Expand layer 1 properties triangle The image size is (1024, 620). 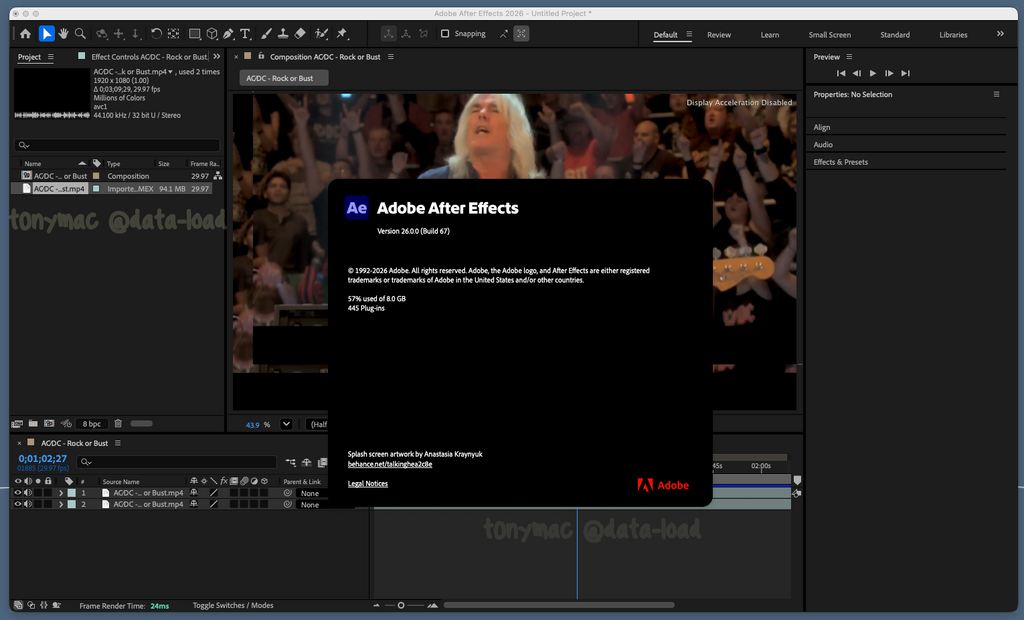pos(60,493)
